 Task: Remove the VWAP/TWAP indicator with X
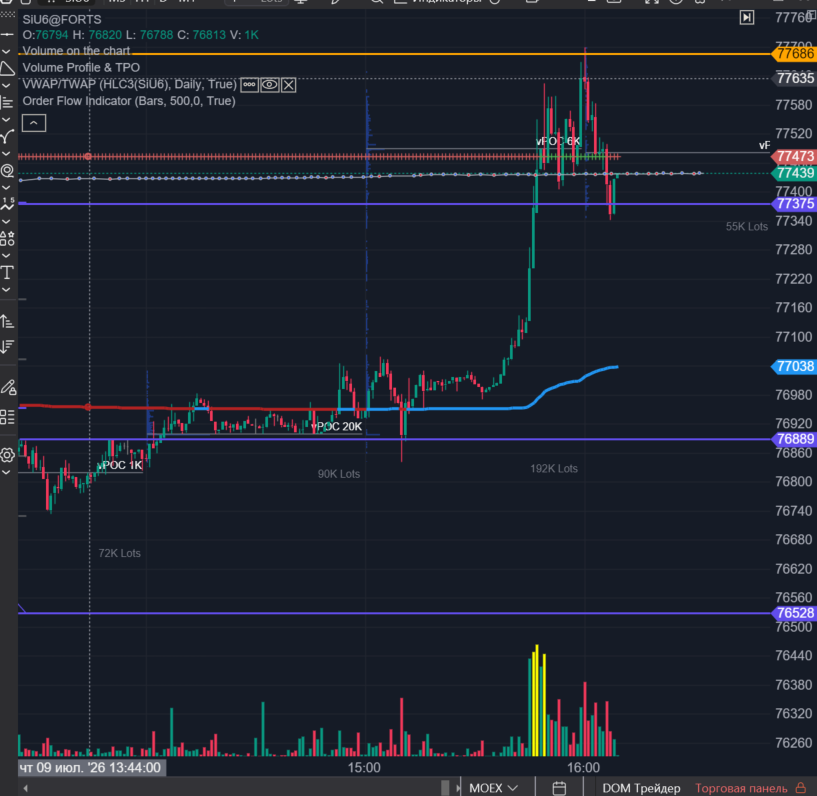289,85
